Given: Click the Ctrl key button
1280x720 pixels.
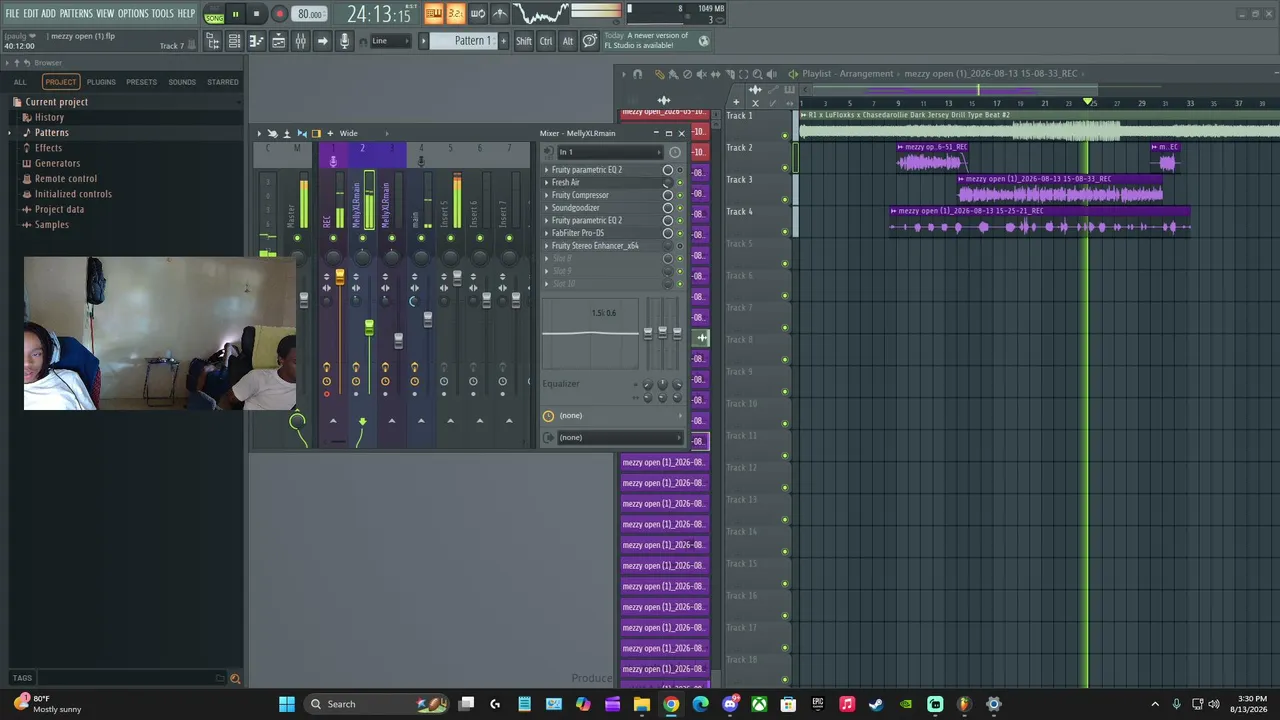Looking at the screenshot, I should [546, 41].
